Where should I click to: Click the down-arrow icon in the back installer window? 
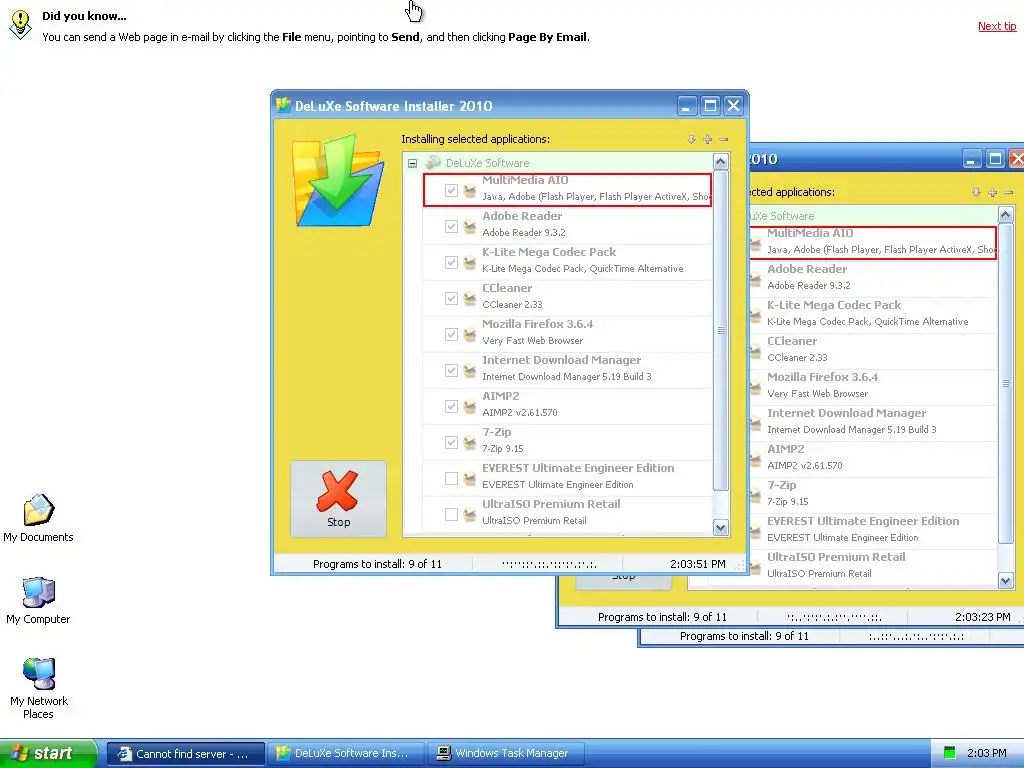click(x=976, y=192)
